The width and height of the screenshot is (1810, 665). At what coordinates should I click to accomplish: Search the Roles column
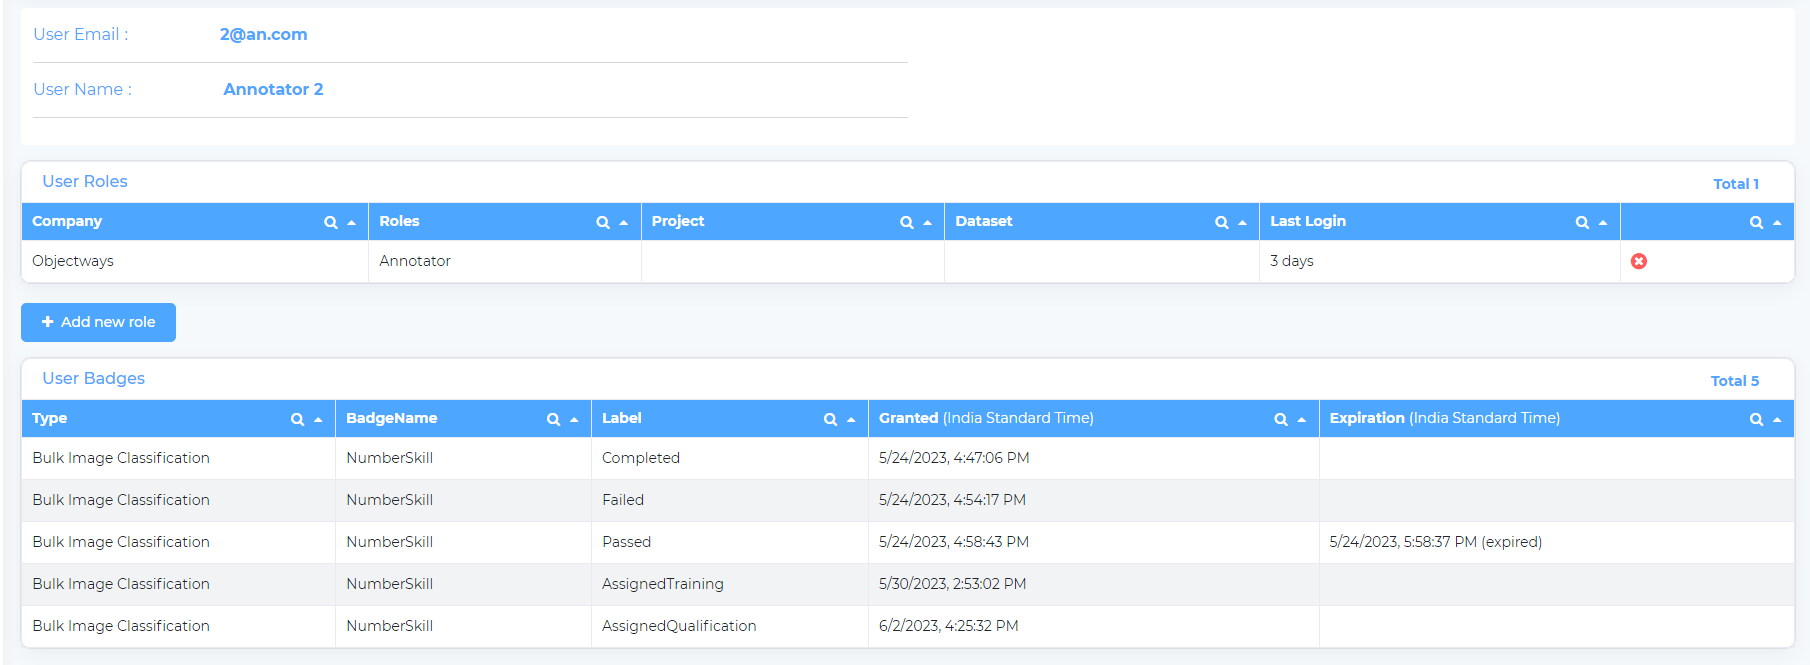click(x=603, y=222)
